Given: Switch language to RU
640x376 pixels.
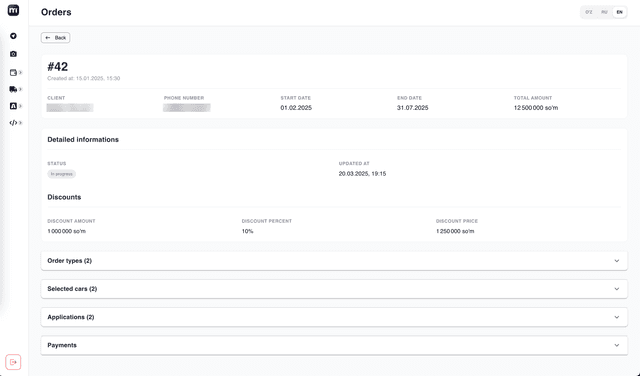Looking at the screenshot, I should [604, 12].
